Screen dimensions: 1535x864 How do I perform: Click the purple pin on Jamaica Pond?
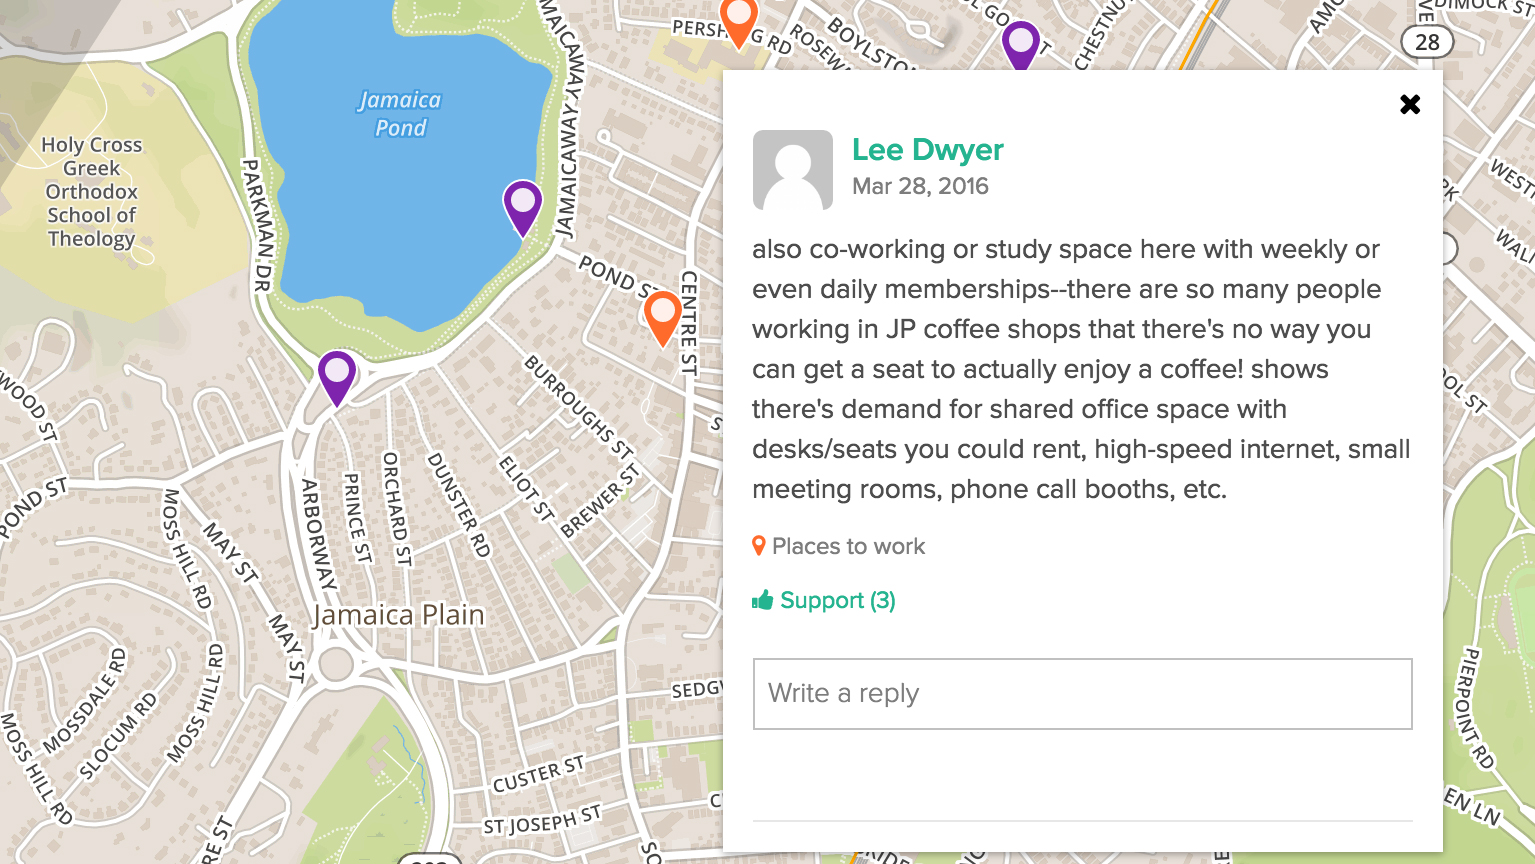coord(522,205)
